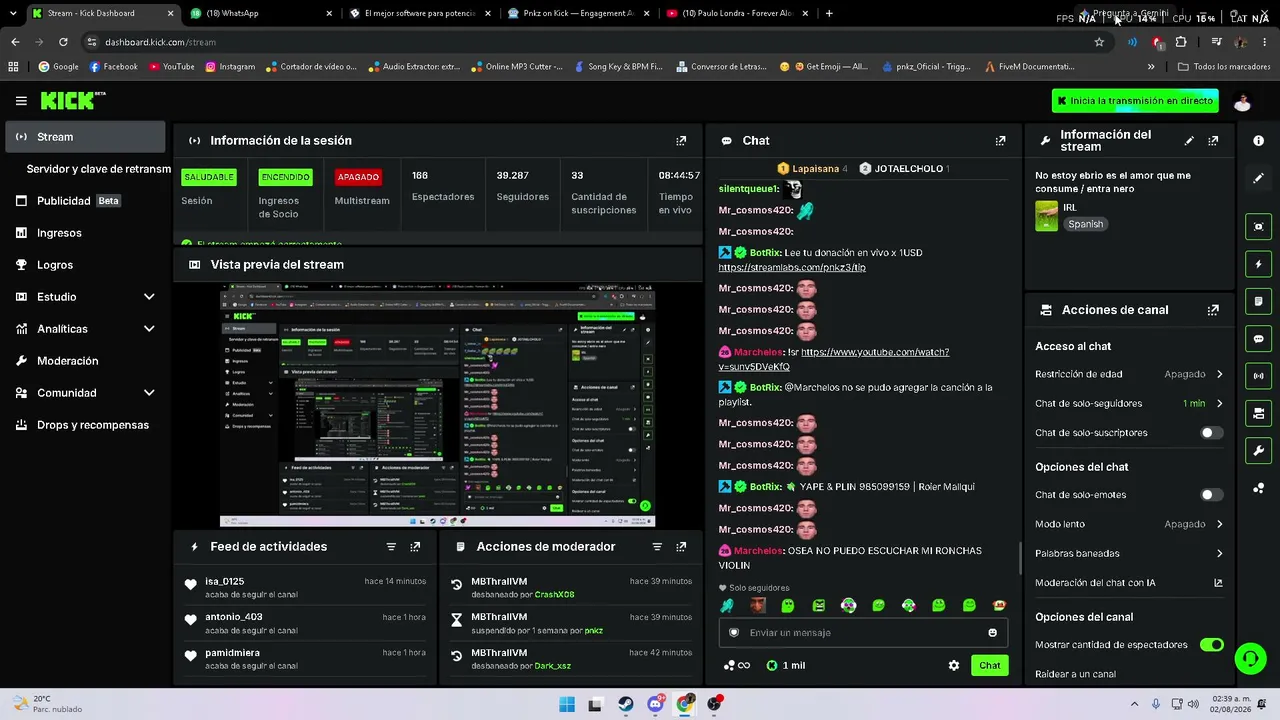Pop out the Acciones de canal panel
Screen dimensions: 1280x720
coord(1213,310)
